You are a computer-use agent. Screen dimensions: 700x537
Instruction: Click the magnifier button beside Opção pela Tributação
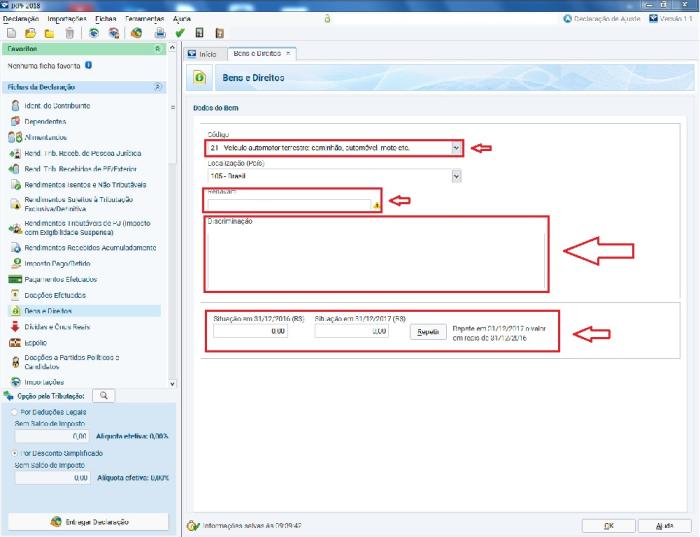pyautogui.click(x=102, y=396)
